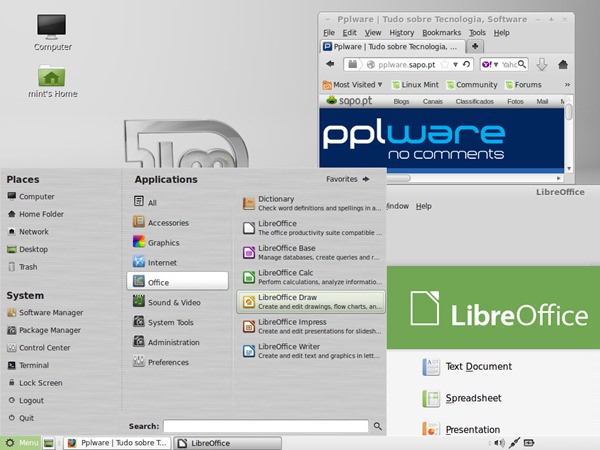Go to Firefox home page icon
Screen dimensions: 600x450
click(x=562, y=64)
